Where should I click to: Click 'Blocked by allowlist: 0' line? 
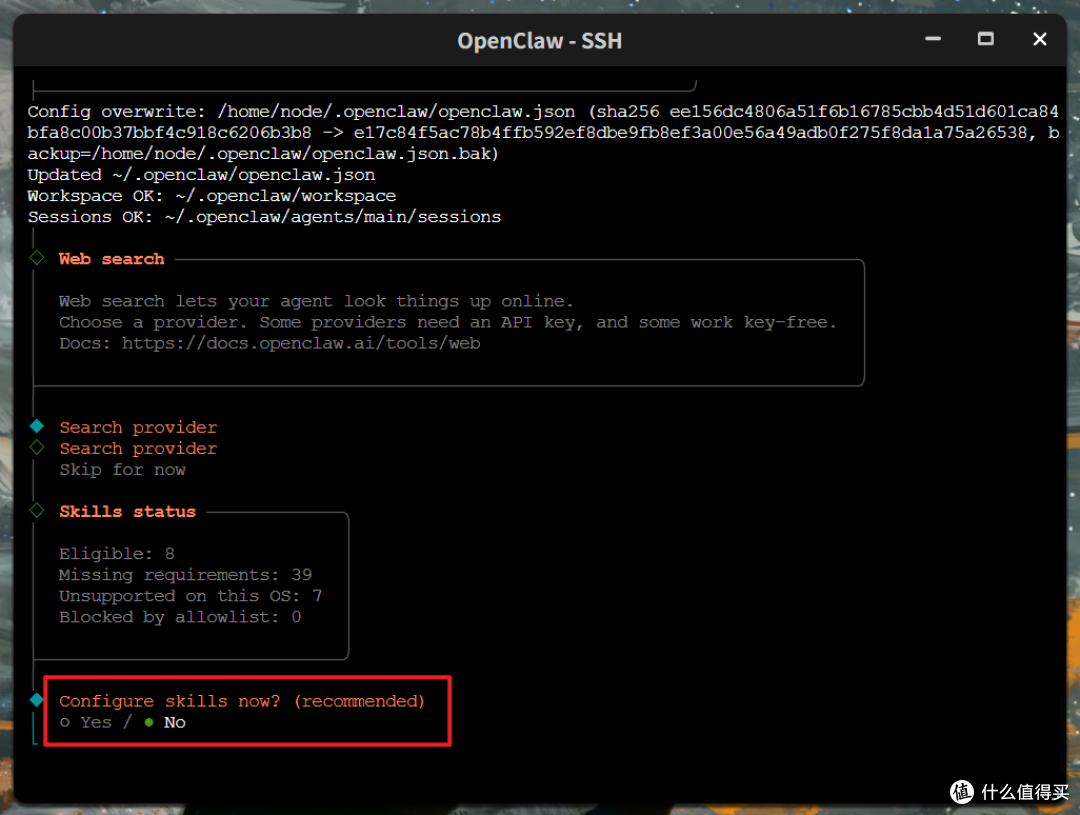coord(180,617)
